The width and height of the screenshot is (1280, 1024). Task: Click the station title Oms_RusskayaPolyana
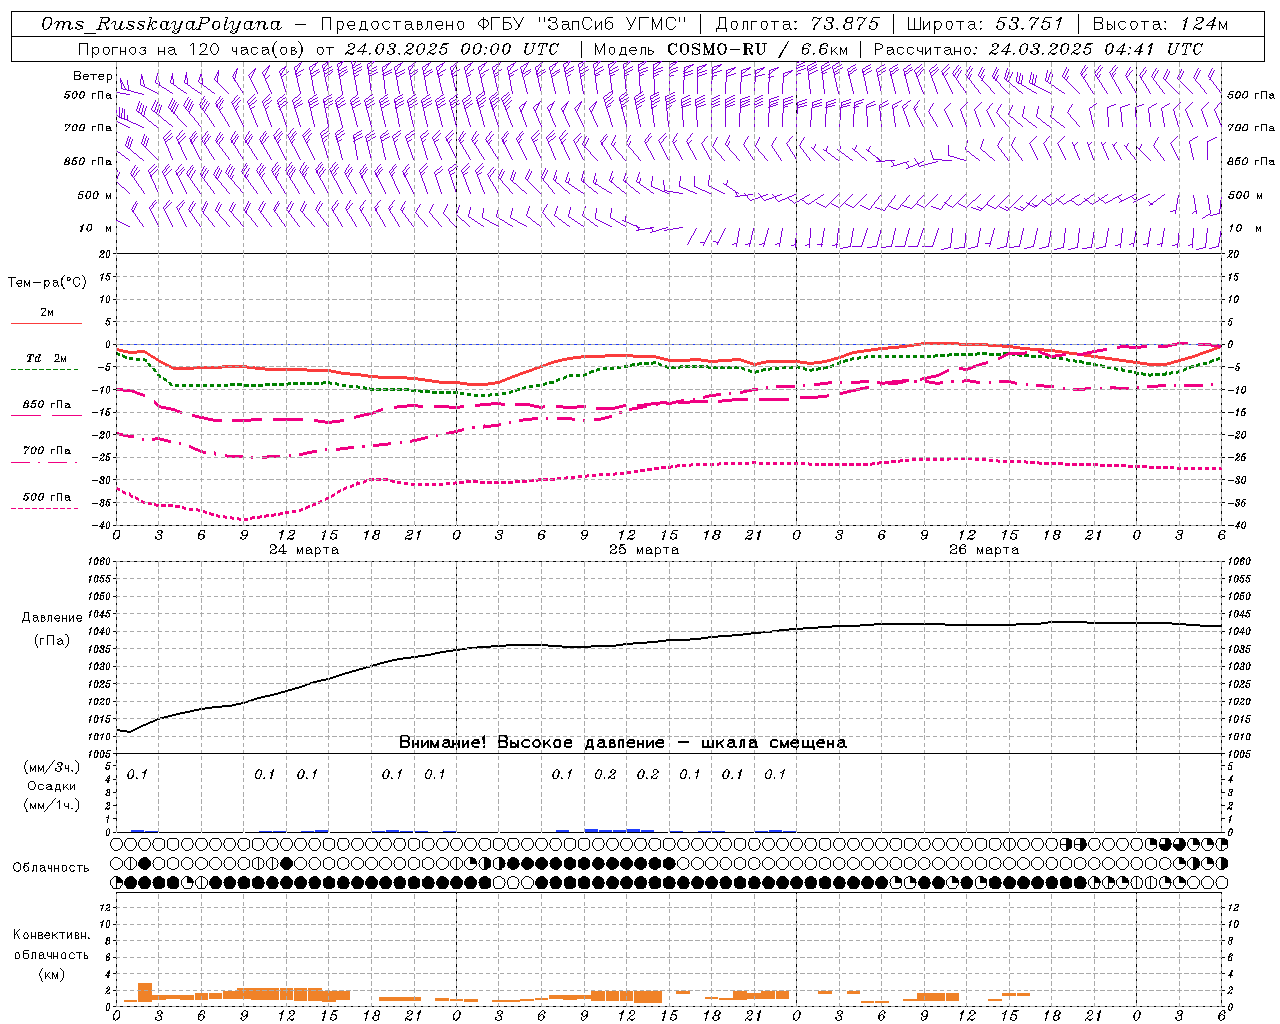(x=162, y=24)
